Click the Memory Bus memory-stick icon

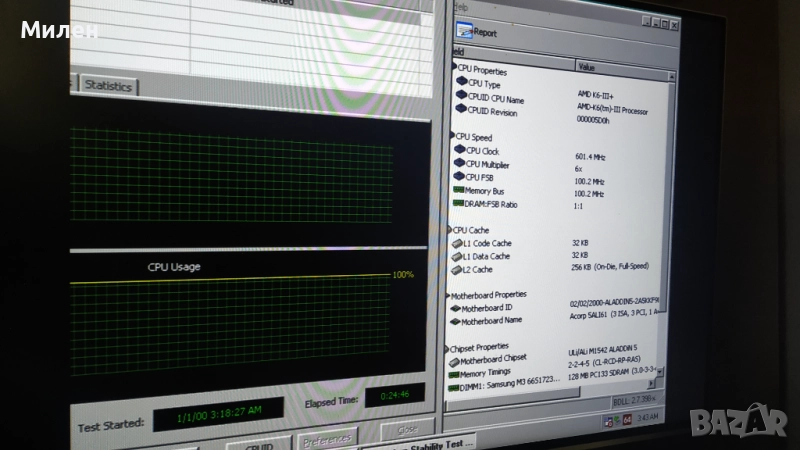pos(458,189)
